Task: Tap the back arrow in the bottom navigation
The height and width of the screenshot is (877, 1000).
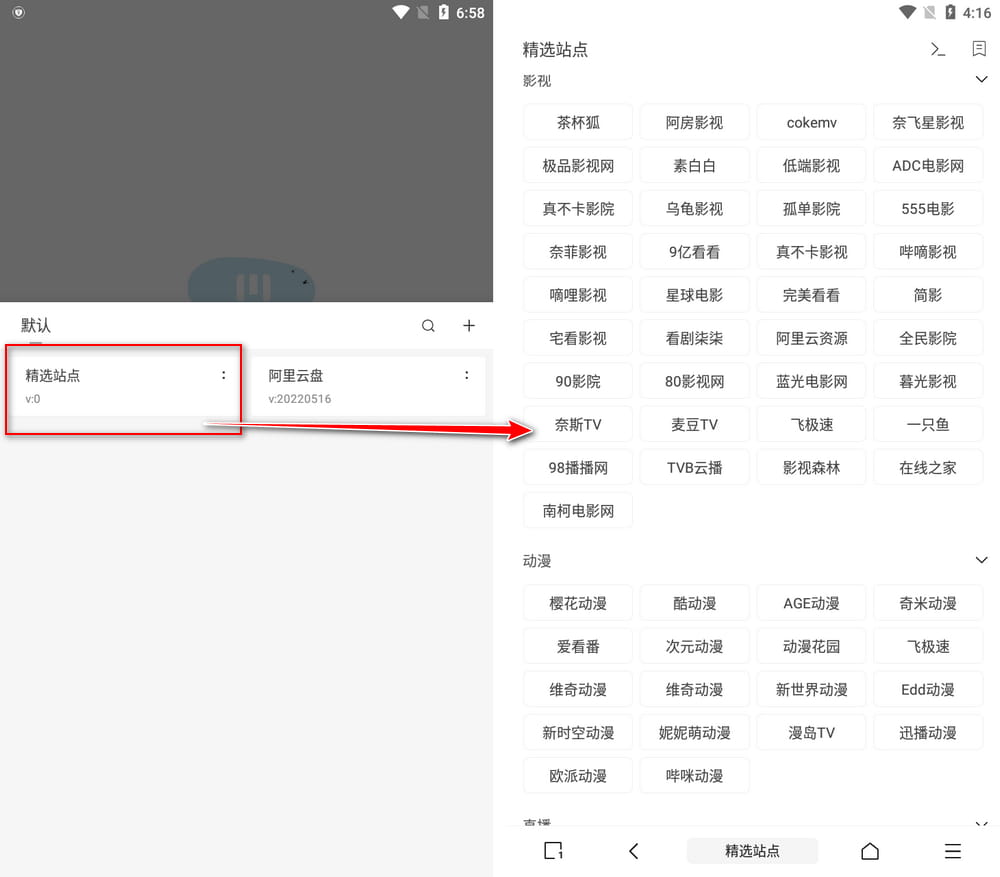Action: pyautogui.click(x=634, y=851)
